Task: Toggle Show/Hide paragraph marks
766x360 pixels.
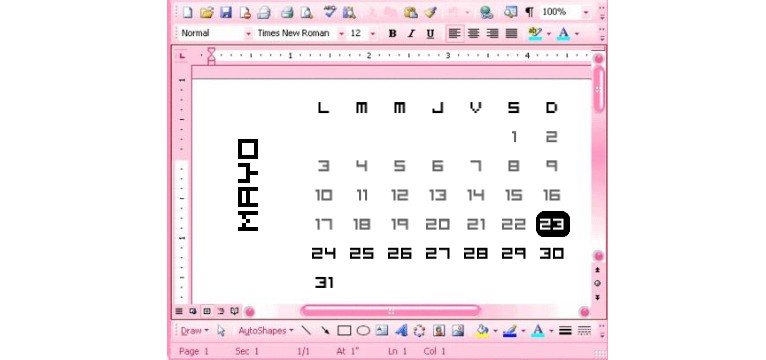Action: [530, 12]
